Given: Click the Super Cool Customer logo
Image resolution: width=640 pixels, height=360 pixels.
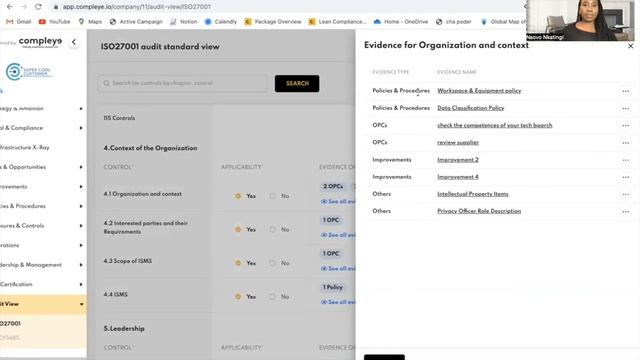Looking at the screenshot, I should [x=29, y=72].
